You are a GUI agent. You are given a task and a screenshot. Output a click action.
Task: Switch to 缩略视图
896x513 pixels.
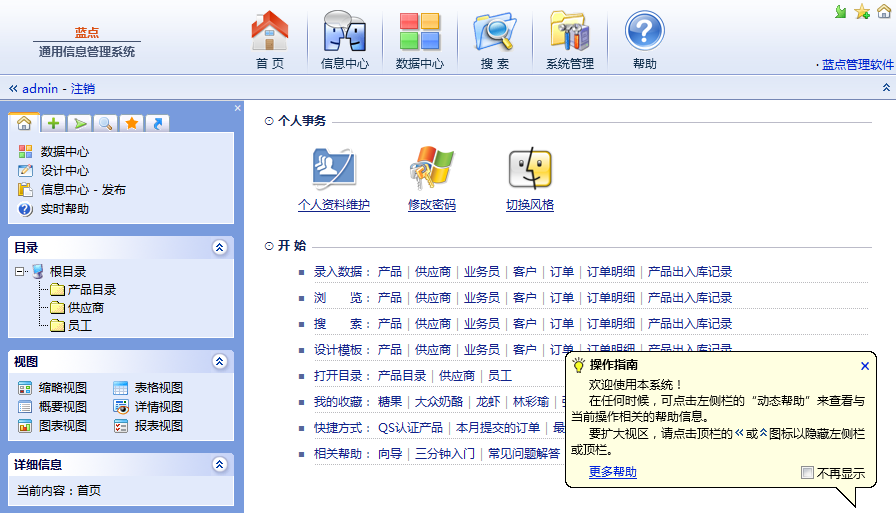[x=53, y=388]
